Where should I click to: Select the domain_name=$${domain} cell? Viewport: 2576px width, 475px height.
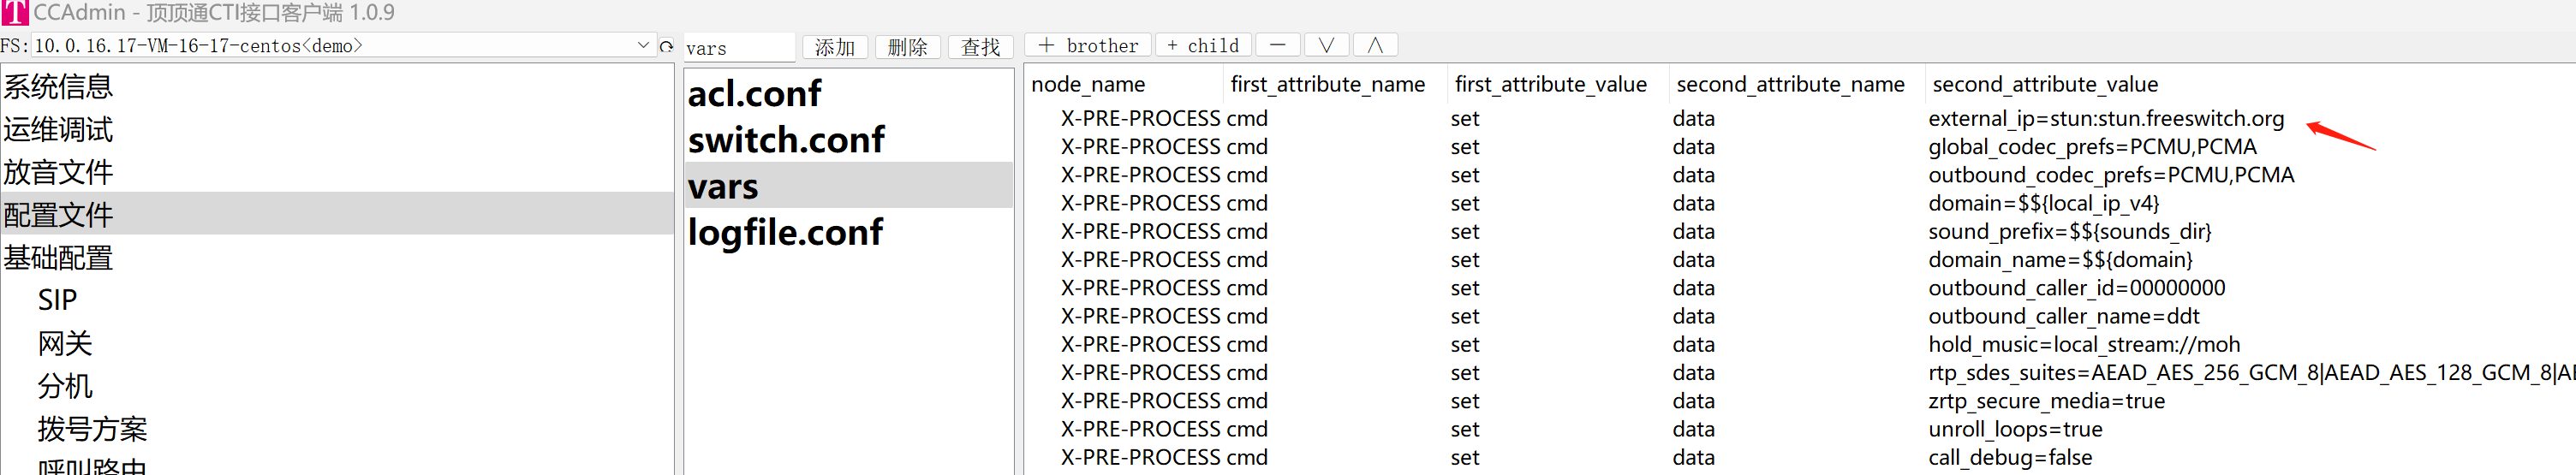[x=2060, y=259]
